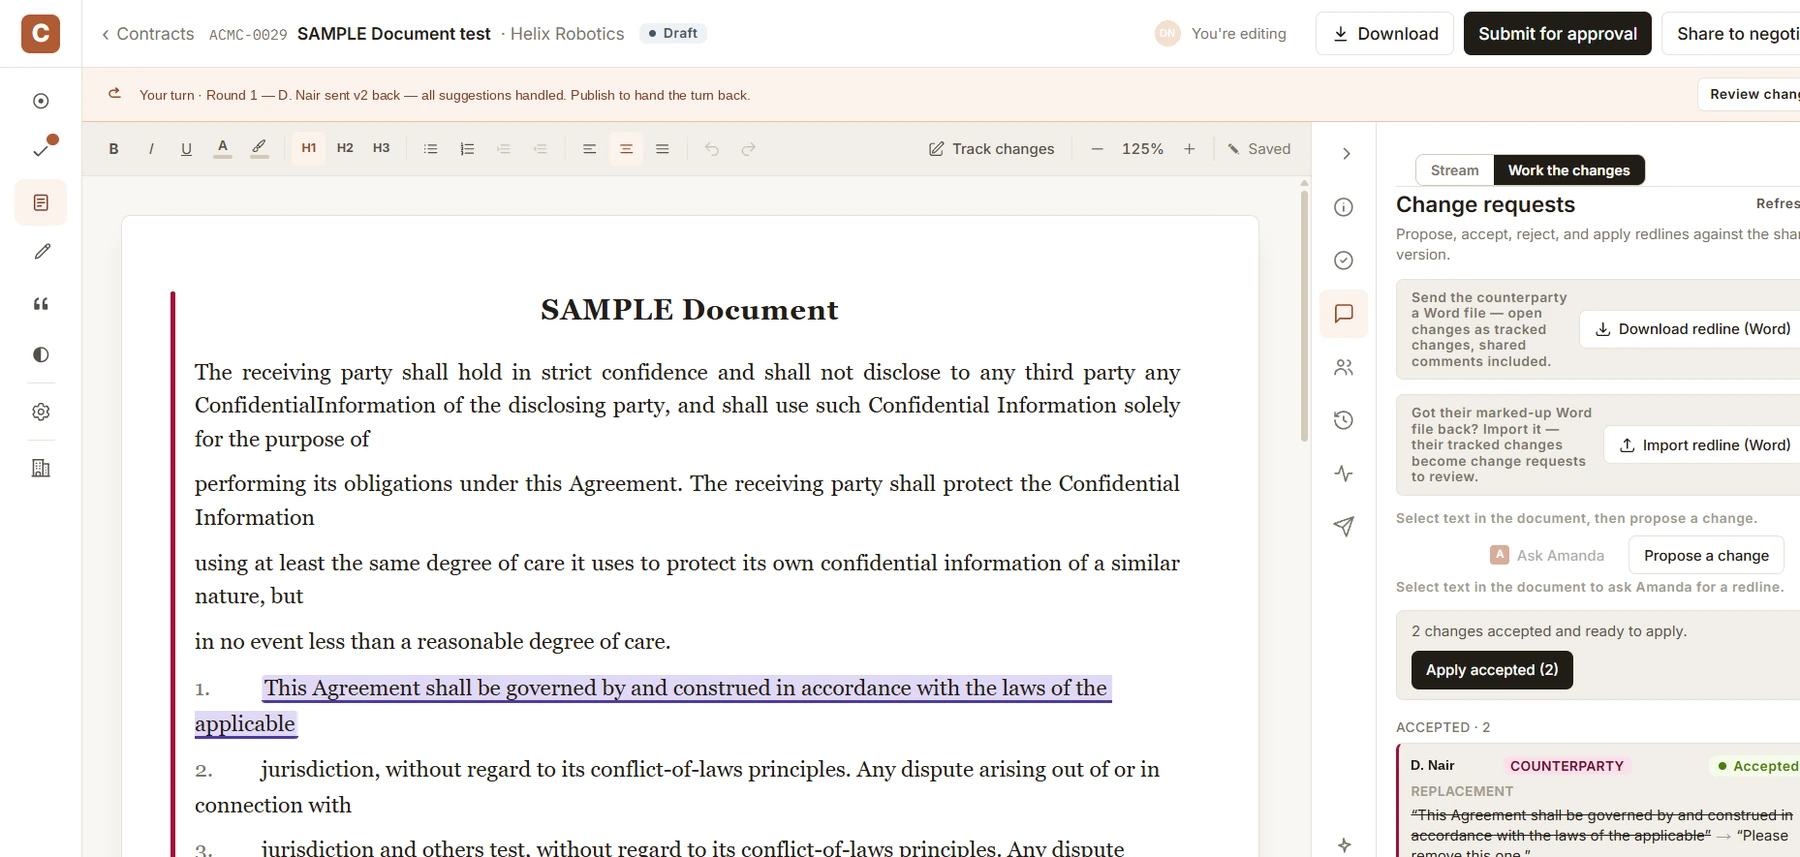Apply H2 heading style
The width and height of the screenshot is (1800, 857).
[345, 148]
